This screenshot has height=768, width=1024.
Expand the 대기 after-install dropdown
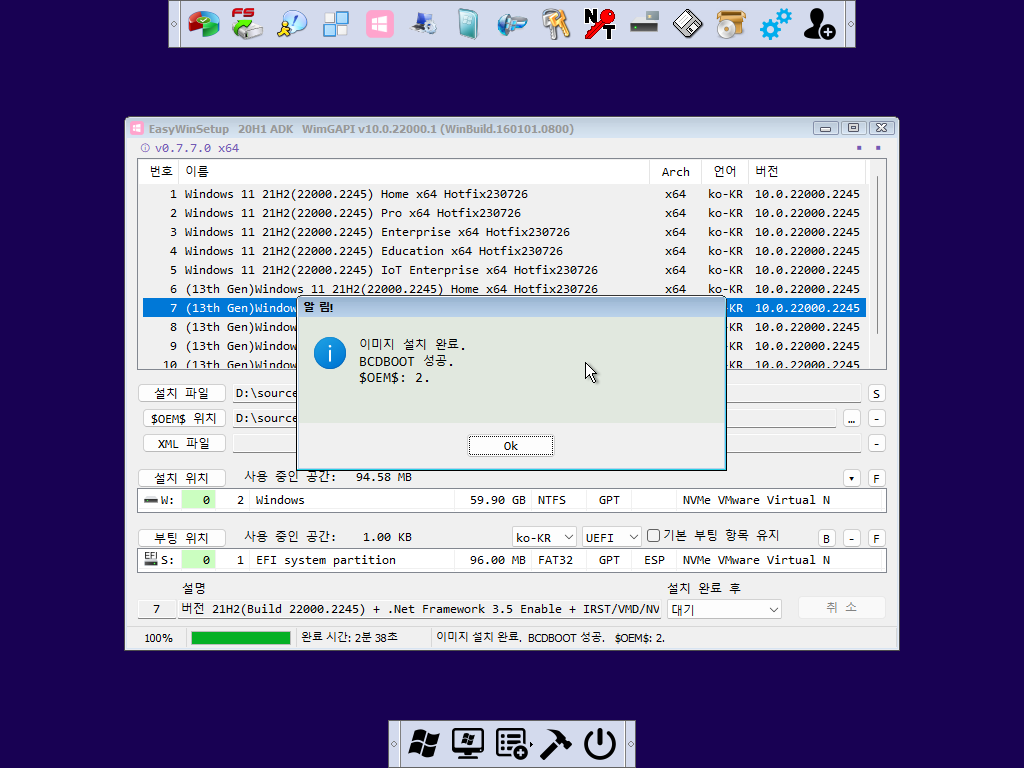[x=724, y=609]
